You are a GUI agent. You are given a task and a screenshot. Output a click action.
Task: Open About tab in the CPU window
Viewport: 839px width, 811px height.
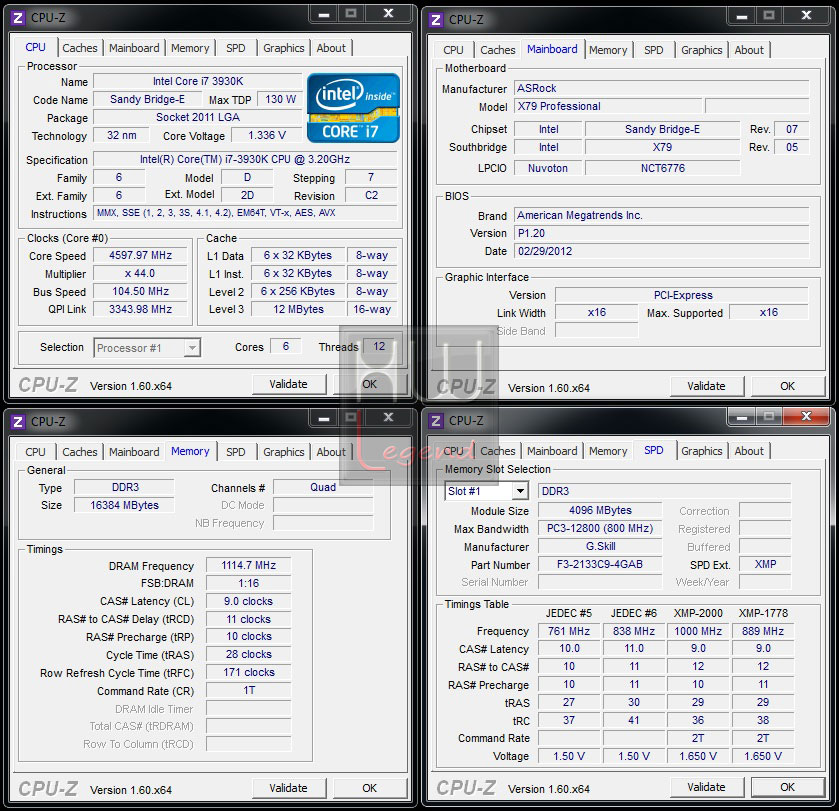click(331, 48)
